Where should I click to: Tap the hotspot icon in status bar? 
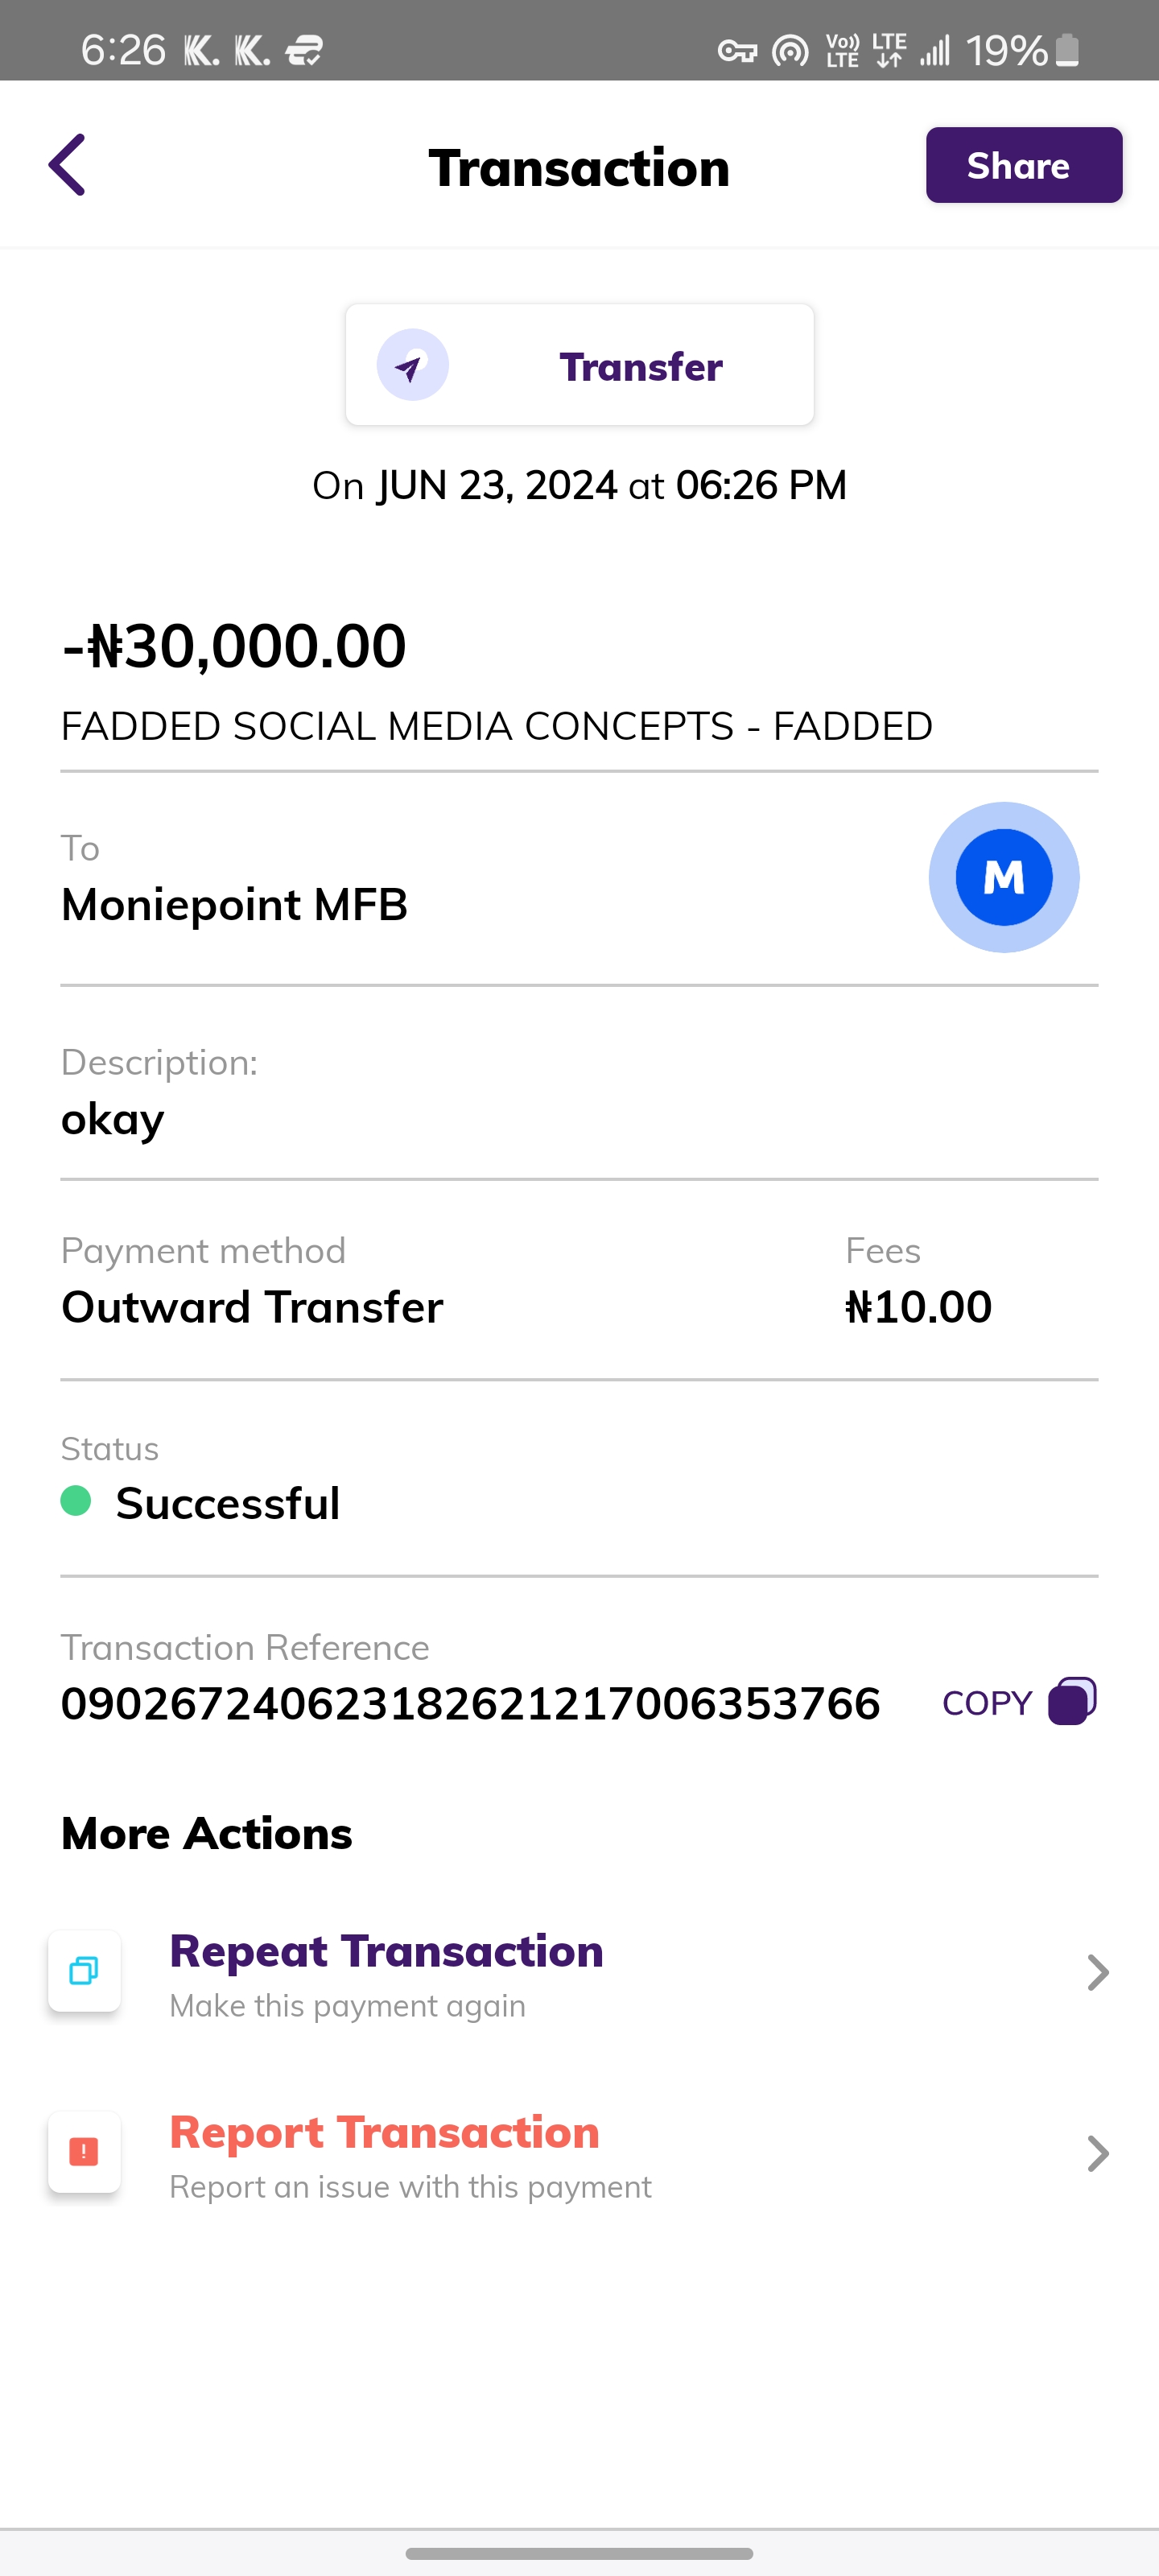click(x=790, y=50)
